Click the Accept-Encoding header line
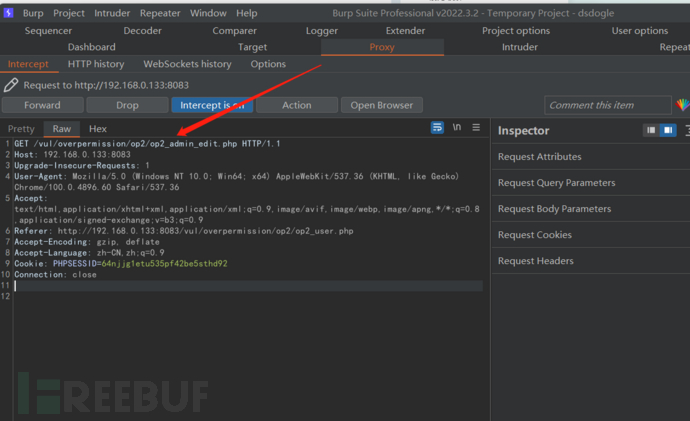The image size is (690, 421). 87,242
